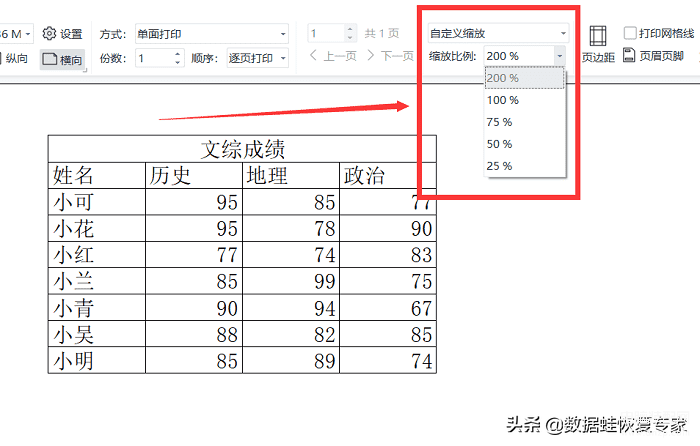Open the 顺序 逐页打印 dropdown
700x446 pixels.
[x=257, y=58]
